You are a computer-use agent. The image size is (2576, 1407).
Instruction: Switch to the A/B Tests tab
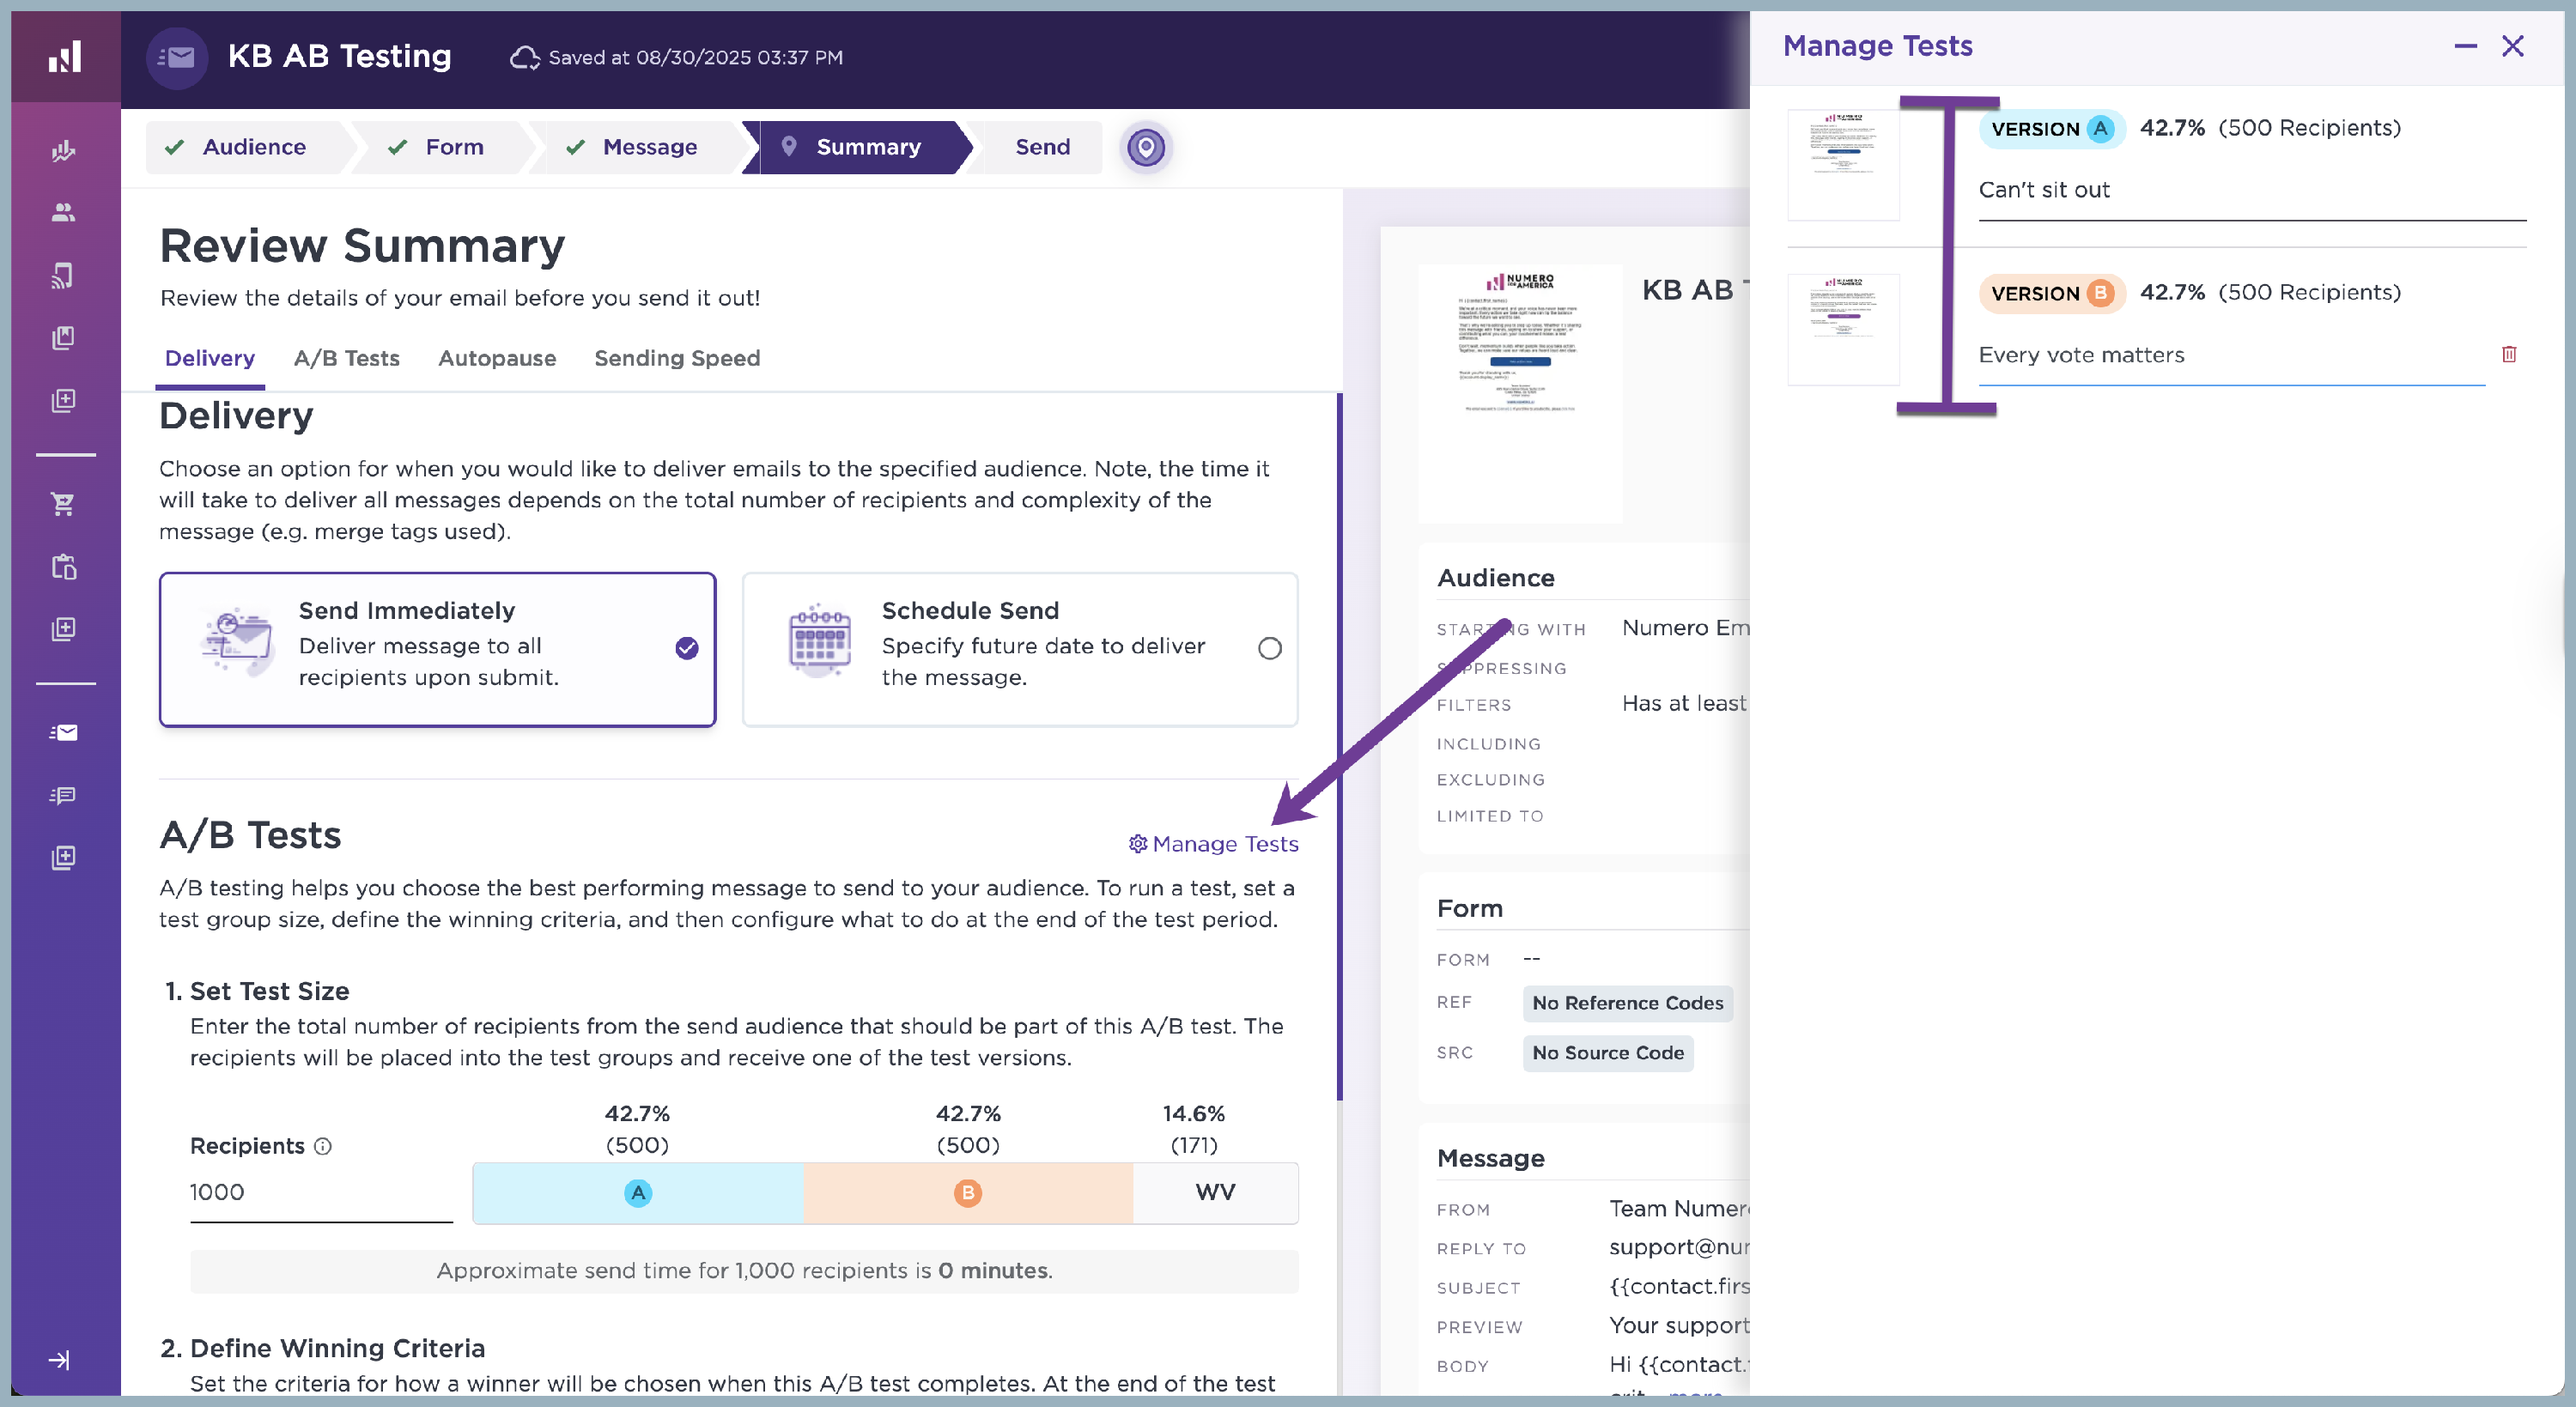pyautogui.click(x=346, y=358)
